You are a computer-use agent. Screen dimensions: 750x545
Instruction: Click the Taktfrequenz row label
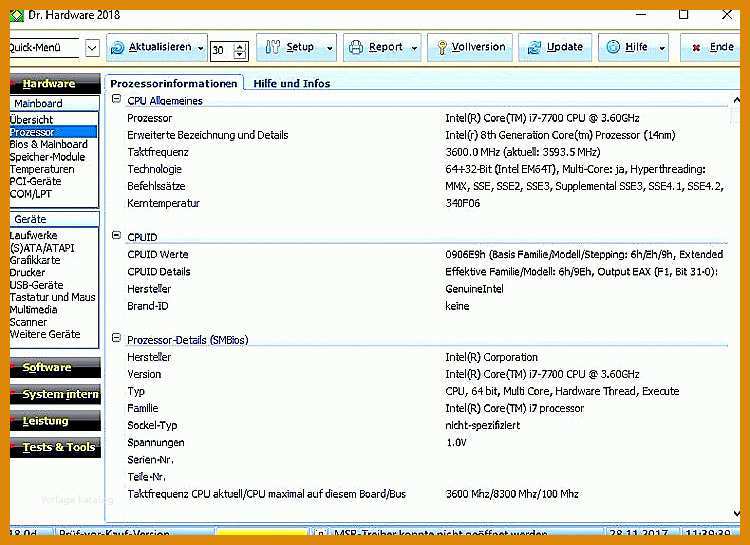[x=158, y=152]
